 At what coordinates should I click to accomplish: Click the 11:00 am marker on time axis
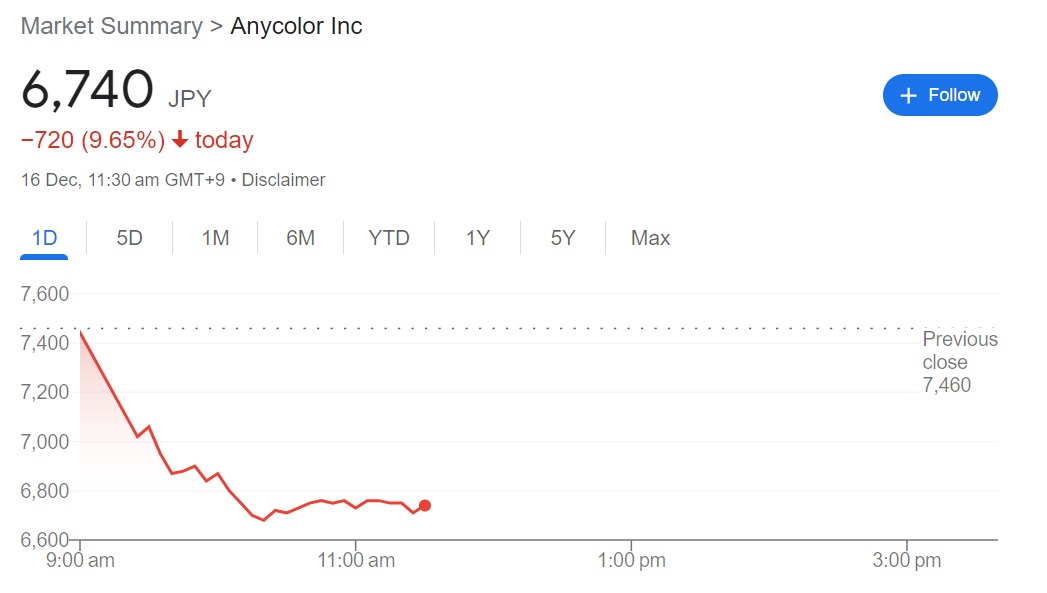356,560
